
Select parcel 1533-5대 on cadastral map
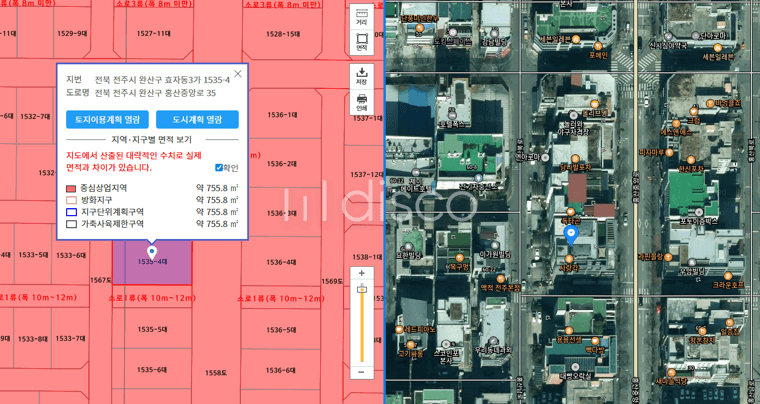(33, 255)
